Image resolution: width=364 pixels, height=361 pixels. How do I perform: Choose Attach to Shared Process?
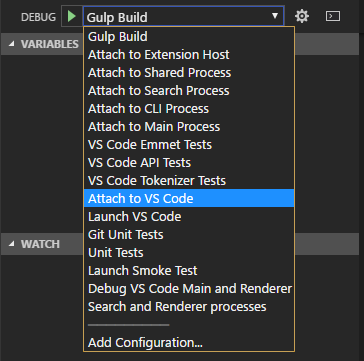point(189,72)
